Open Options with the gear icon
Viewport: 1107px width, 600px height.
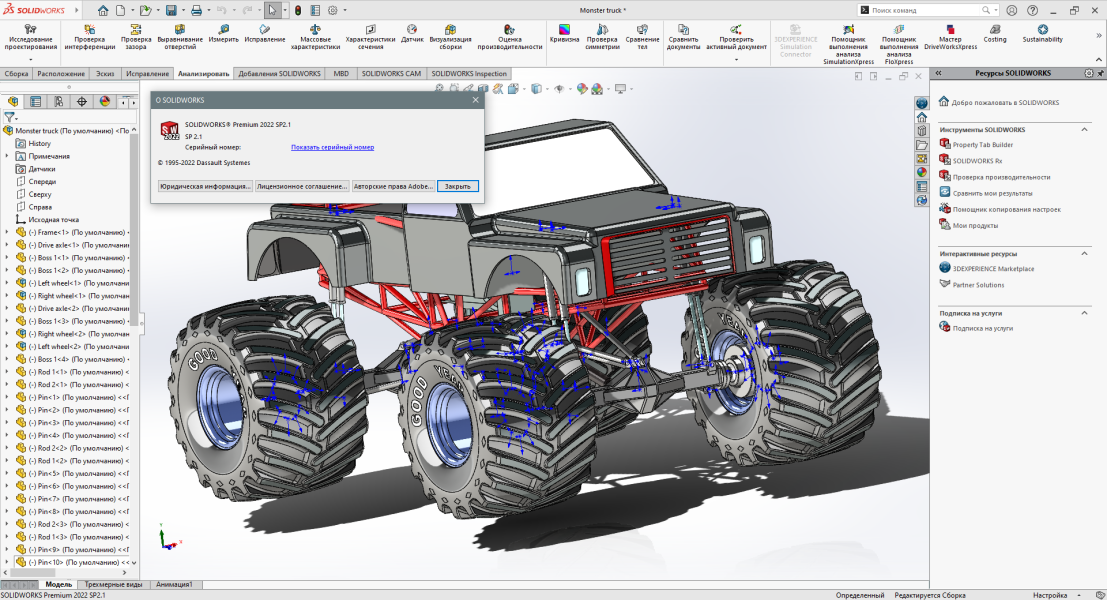click(333, 11)
